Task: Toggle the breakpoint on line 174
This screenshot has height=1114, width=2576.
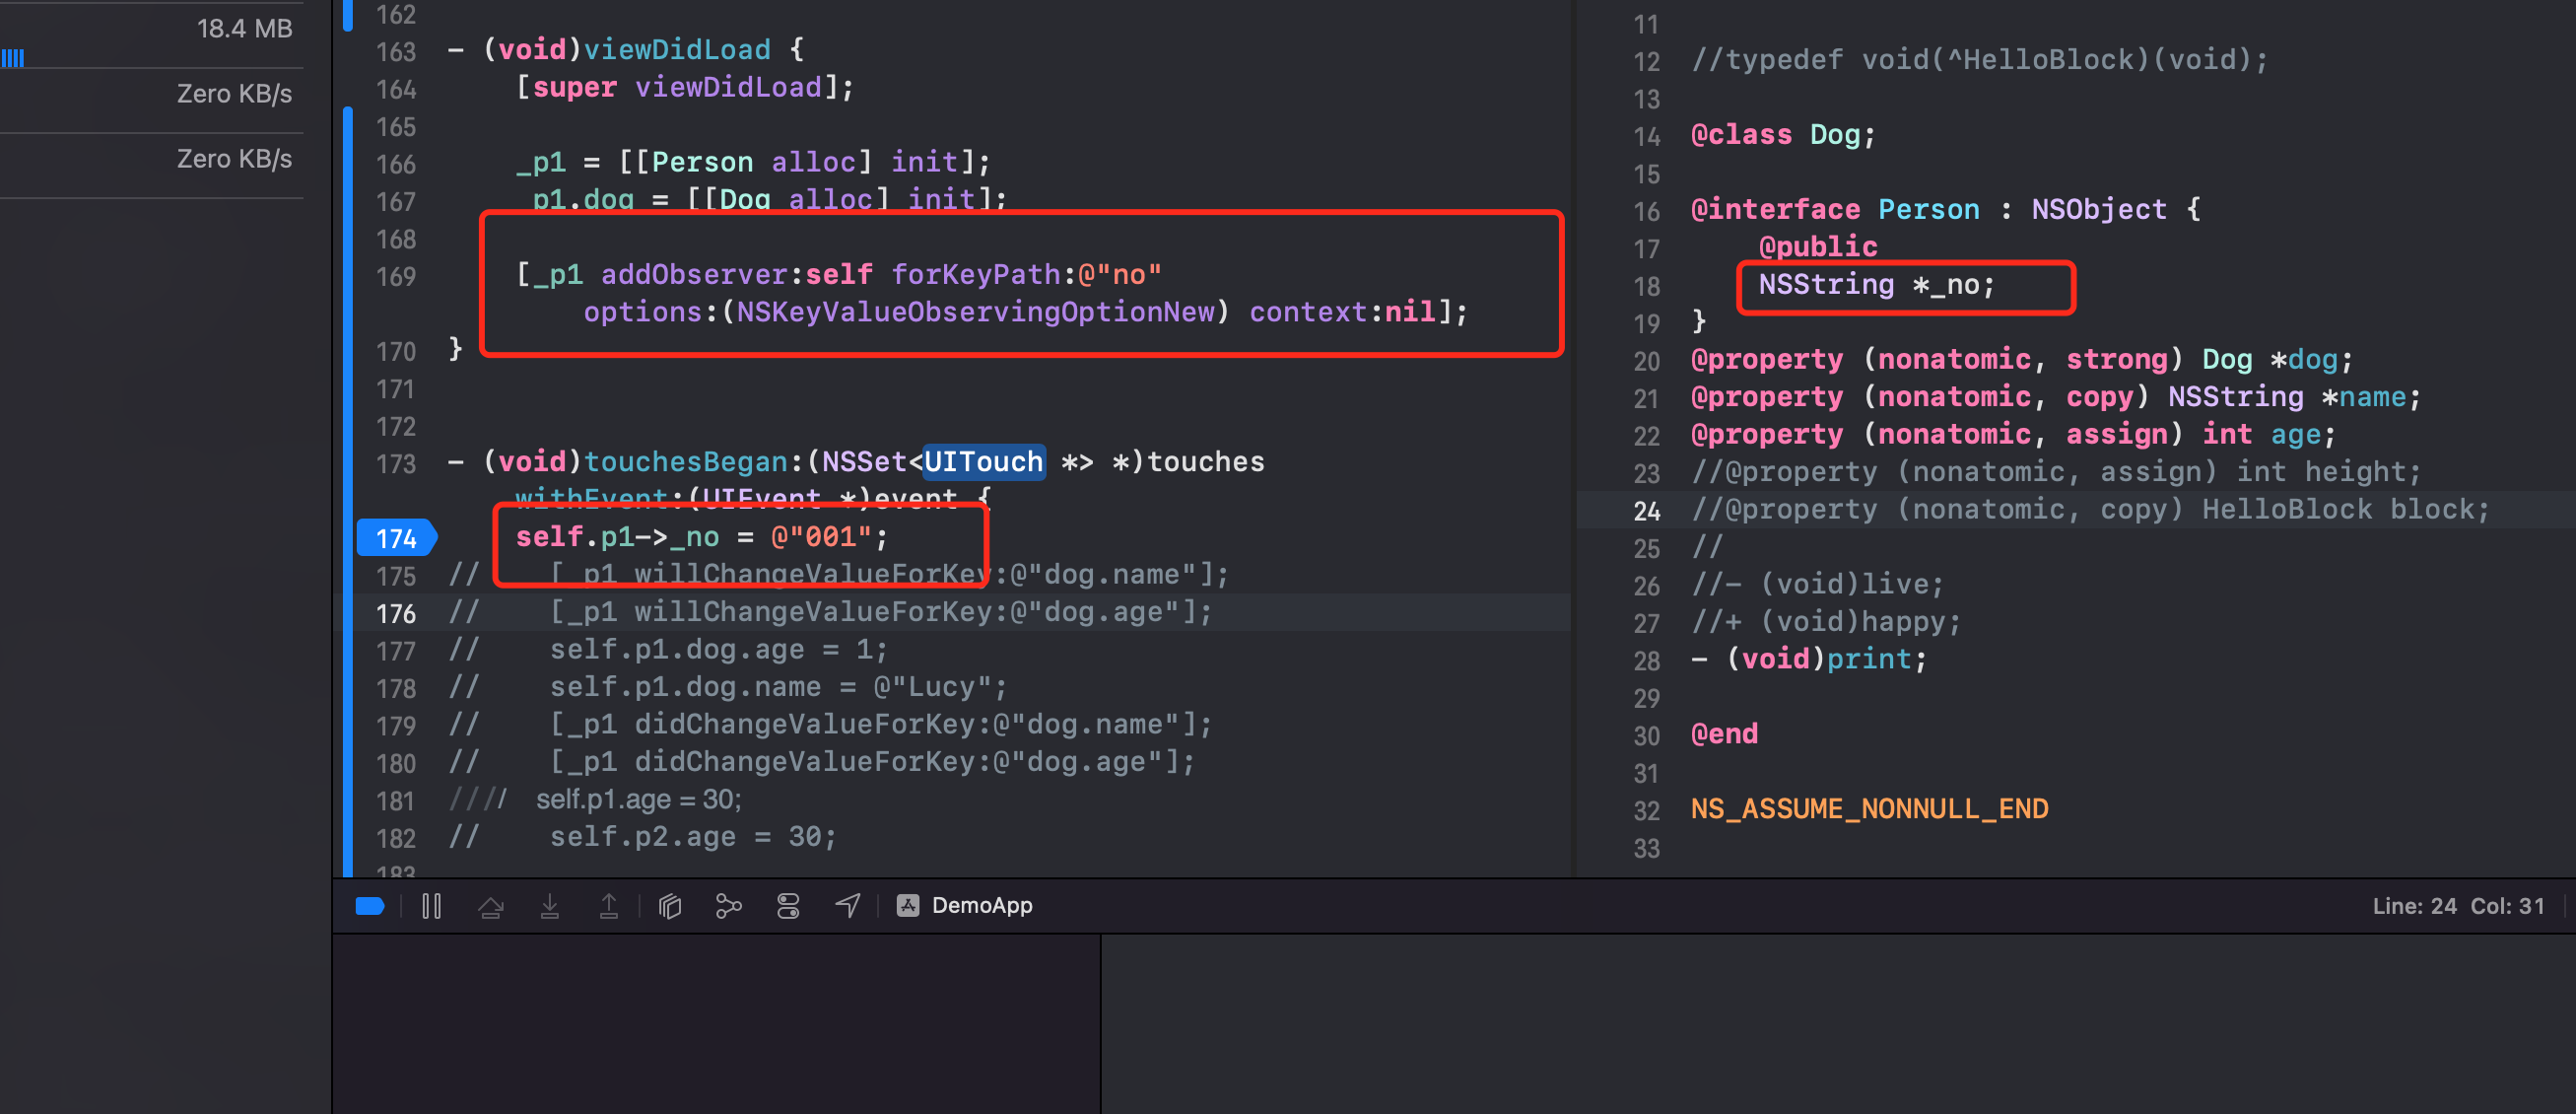Action: coord(397,538)
